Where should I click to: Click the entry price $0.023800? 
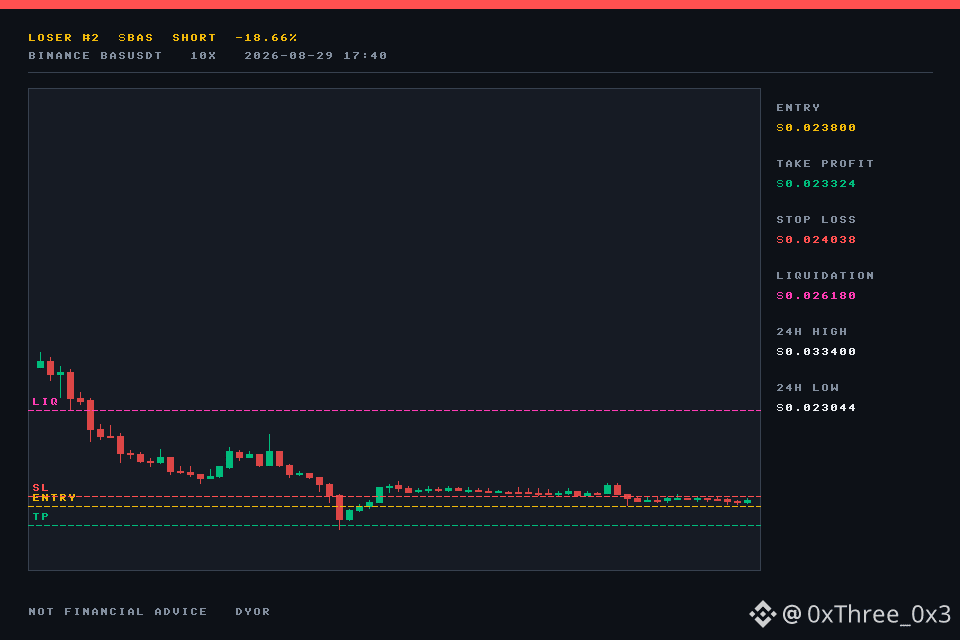coord(816,127)
